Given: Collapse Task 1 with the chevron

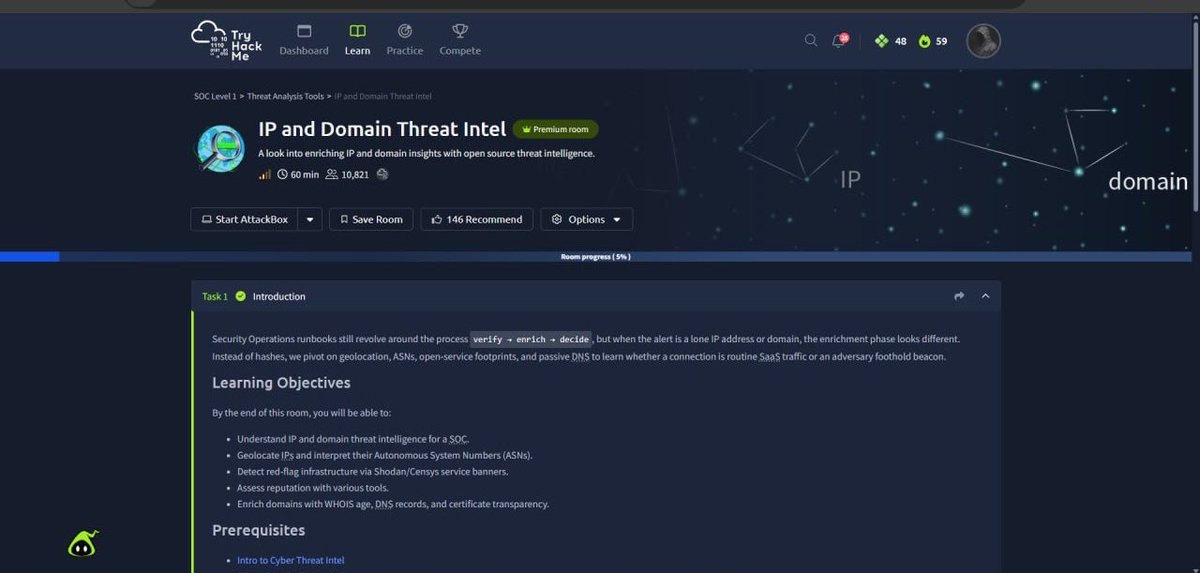Looking at the screenshot, I should point(985,296).
